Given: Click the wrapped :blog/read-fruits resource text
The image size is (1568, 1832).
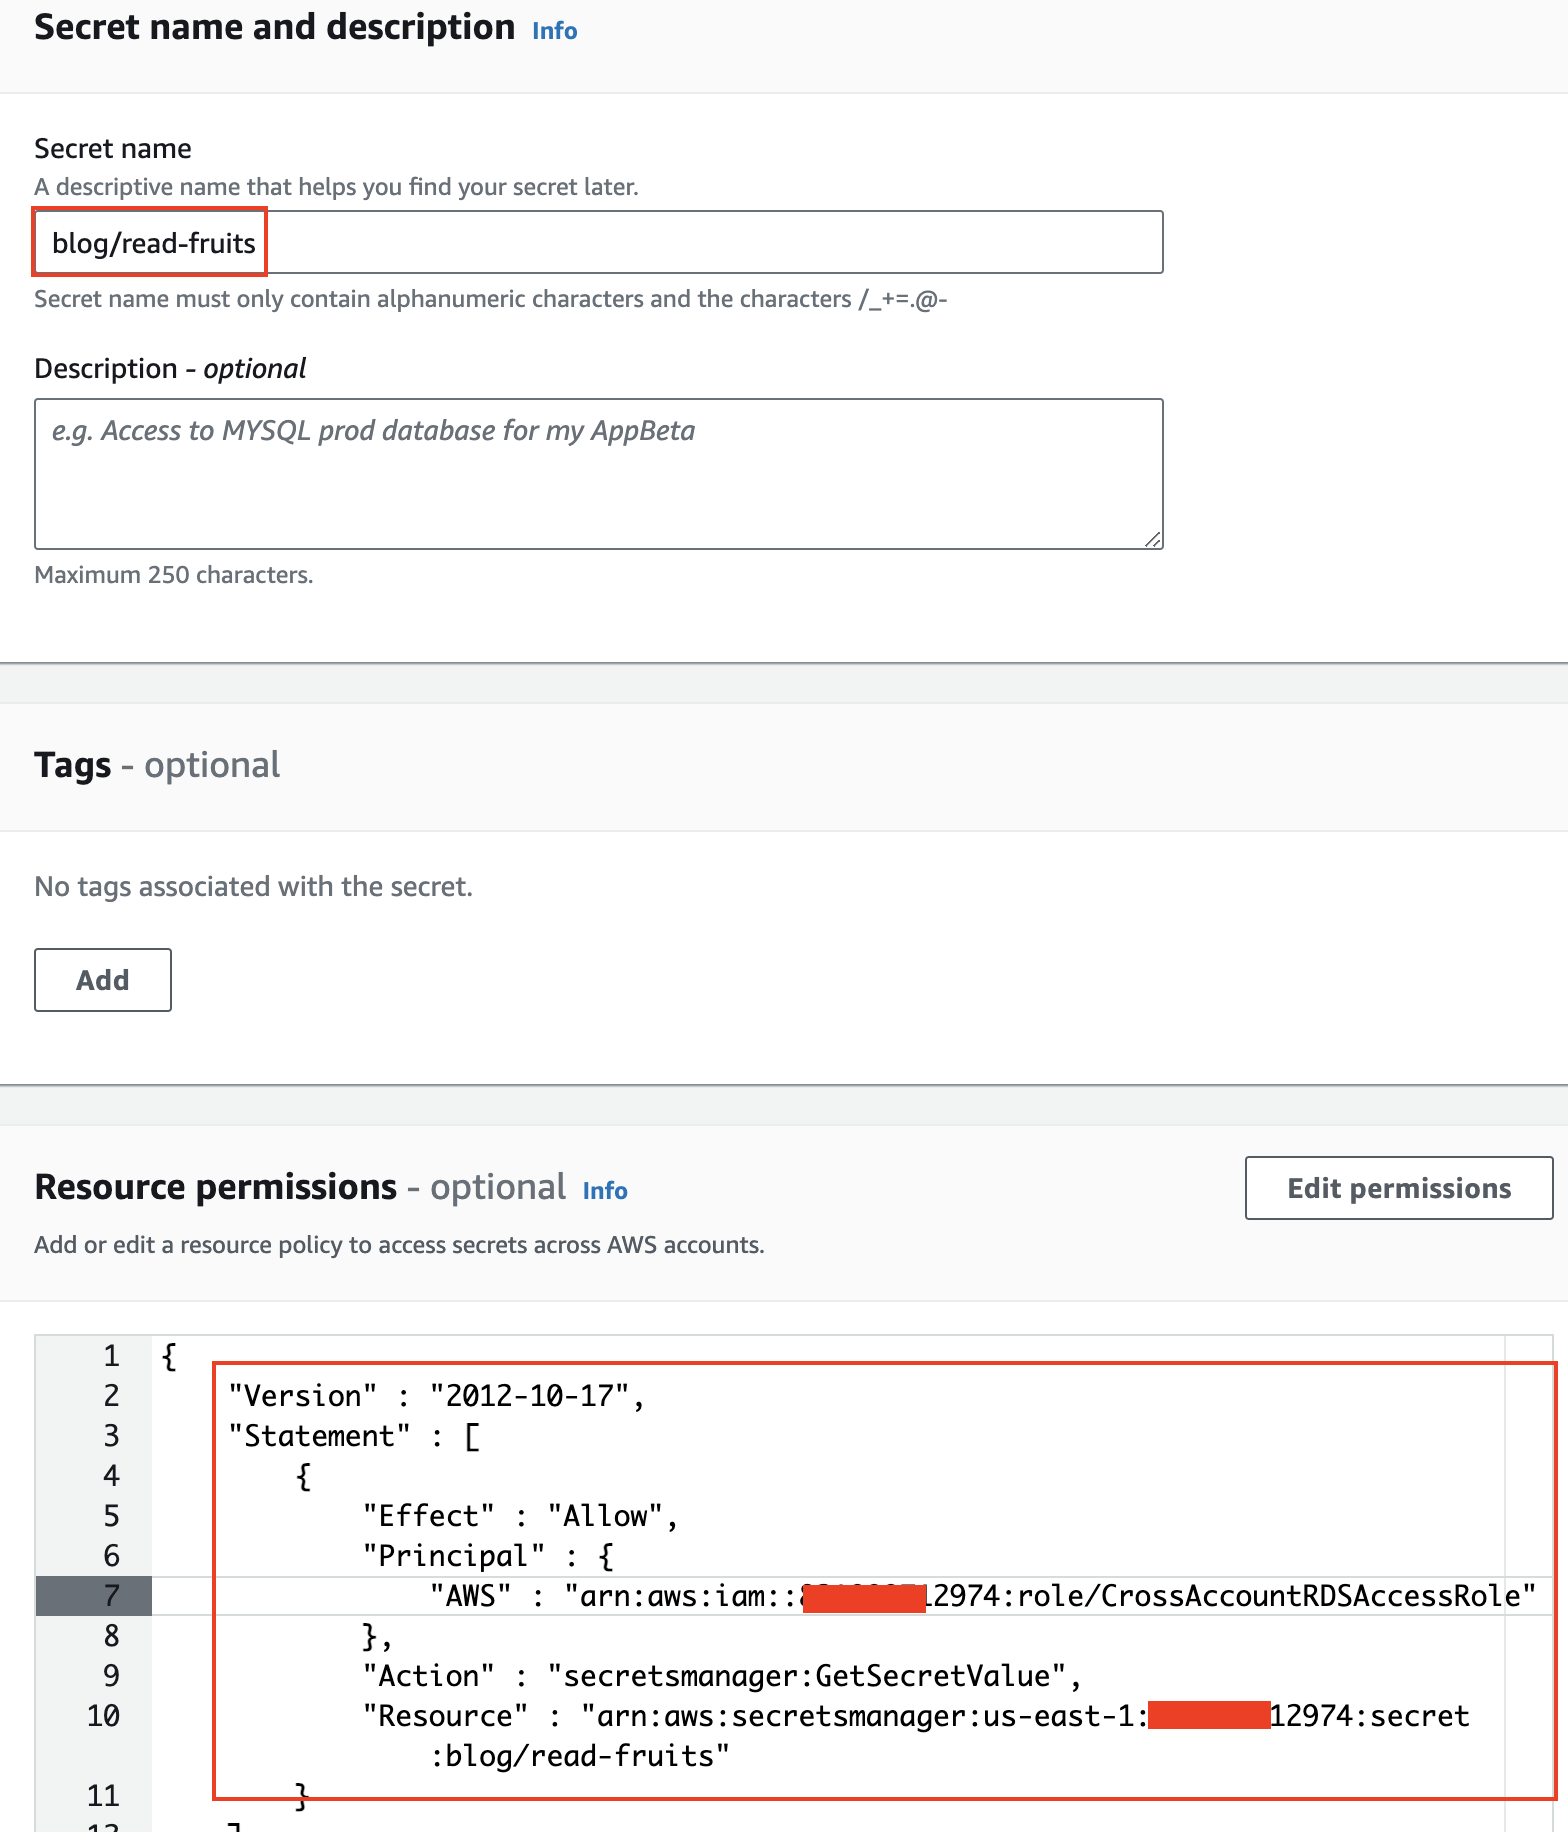Looking at the screenshot, I should (580, 1756).
